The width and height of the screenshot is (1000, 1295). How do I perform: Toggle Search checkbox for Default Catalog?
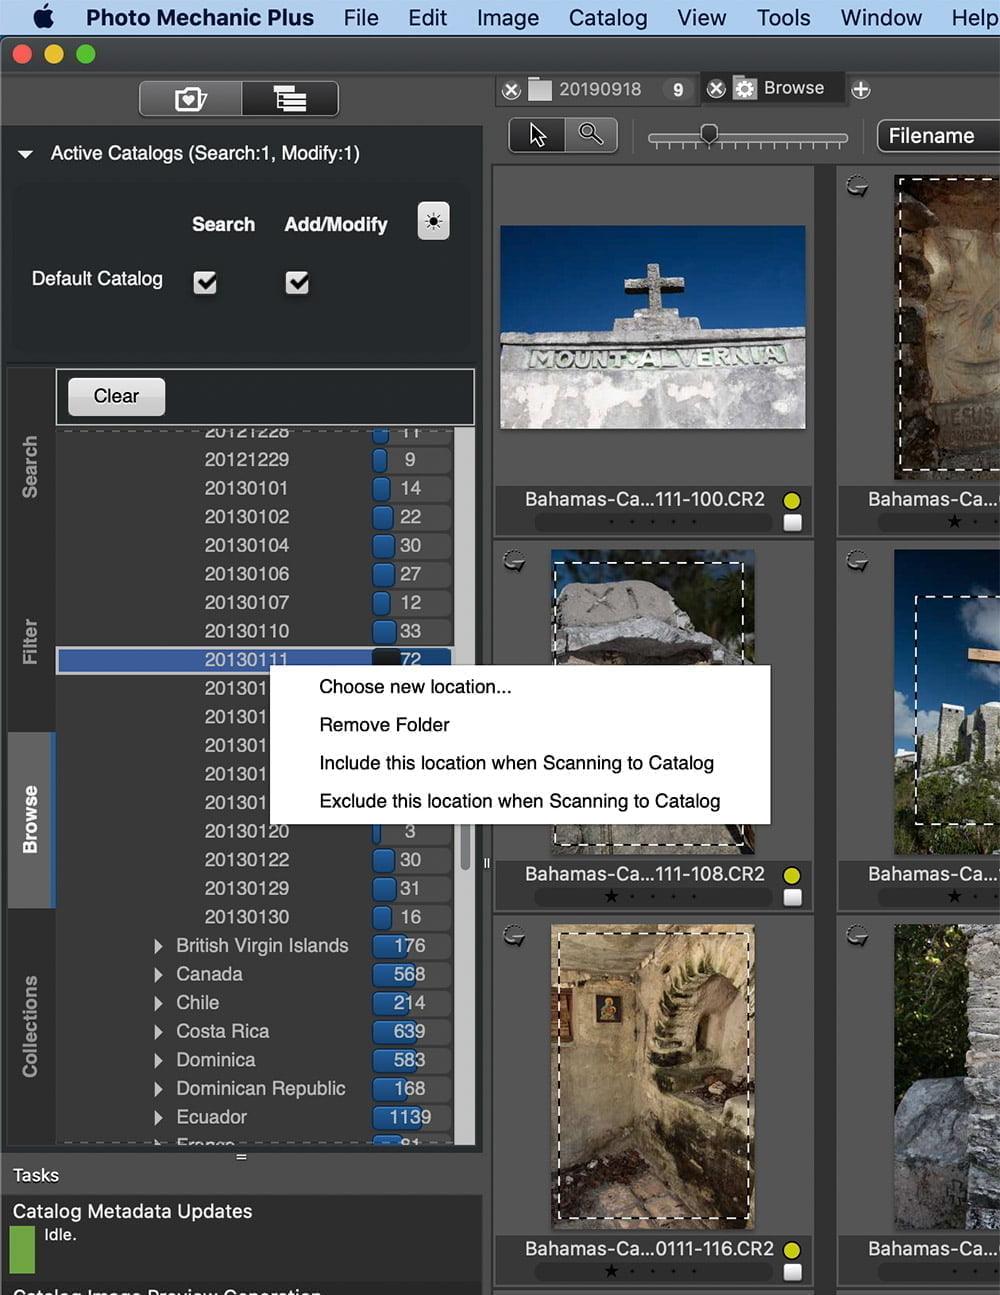tap(205, 283)
